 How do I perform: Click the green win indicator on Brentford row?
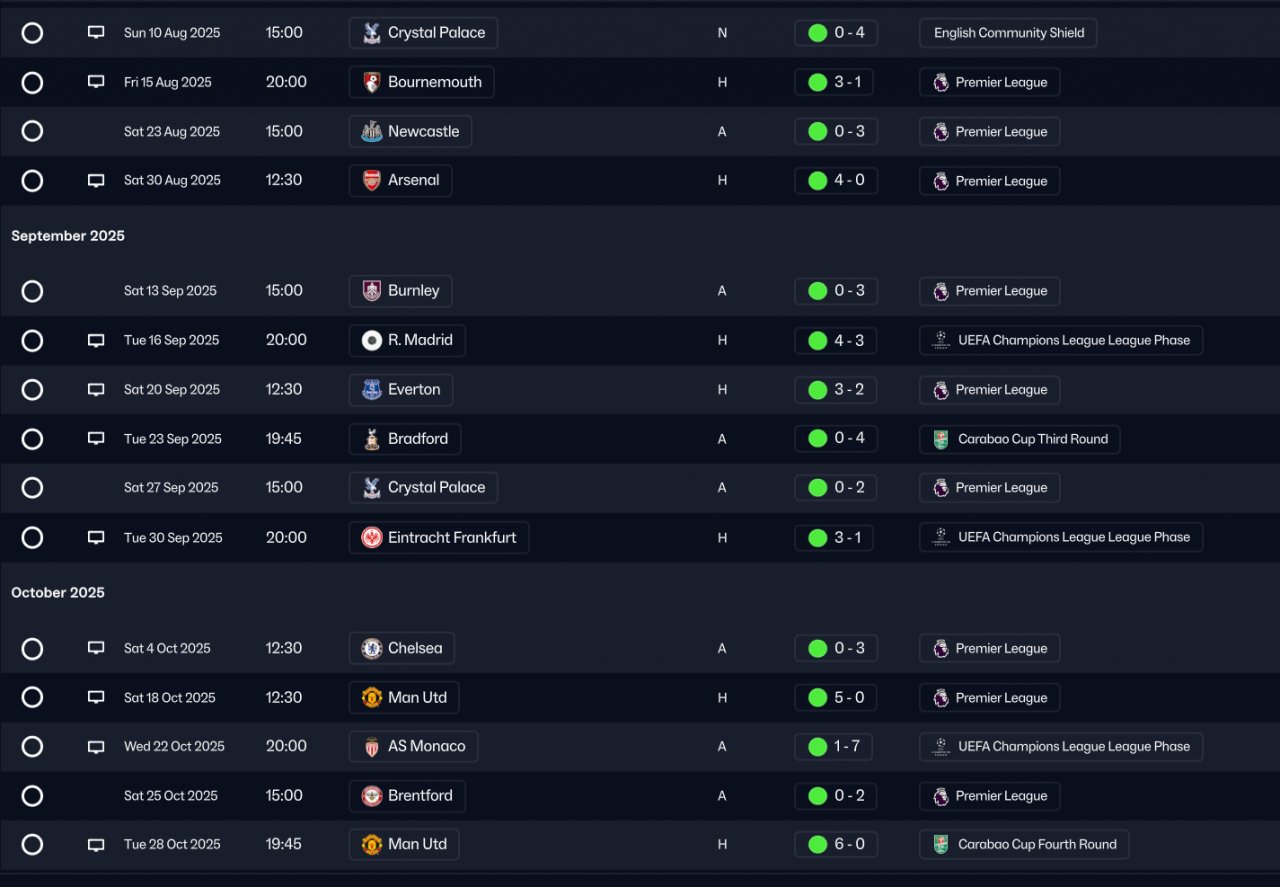[818, 796]
